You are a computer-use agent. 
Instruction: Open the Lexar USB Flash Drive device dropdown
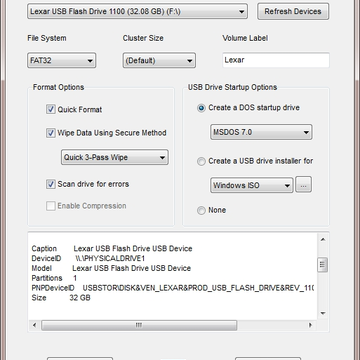137,12
